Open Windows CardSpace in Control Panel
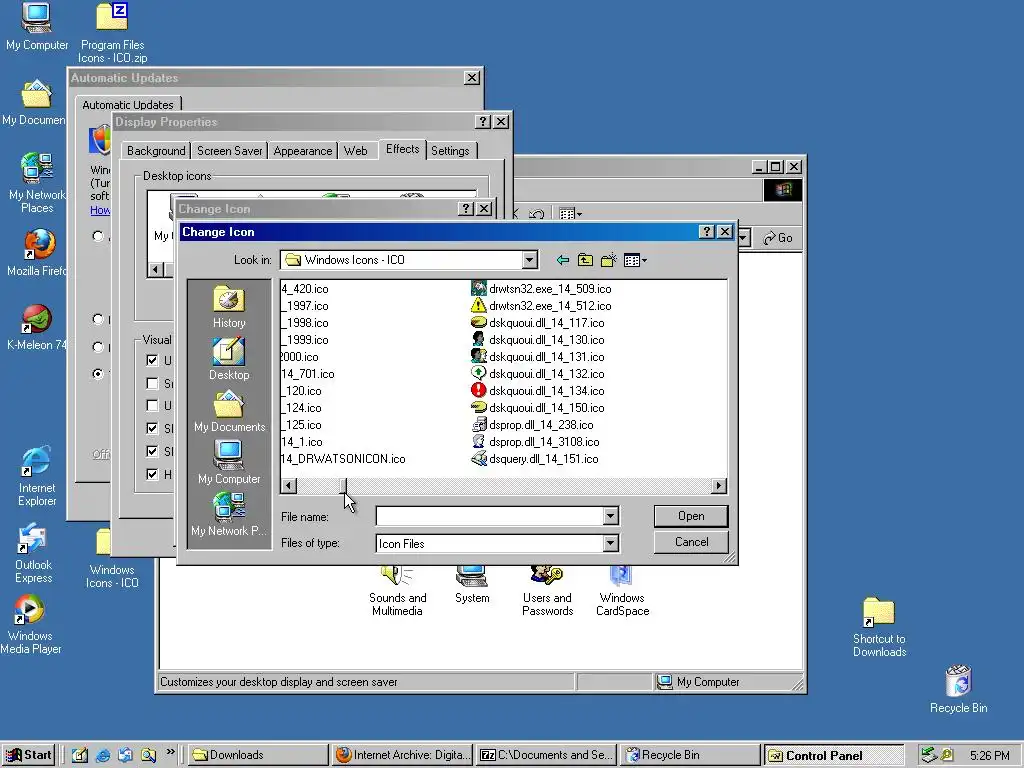The width and height of the screenshot is (1024, 768). [622, 591]
